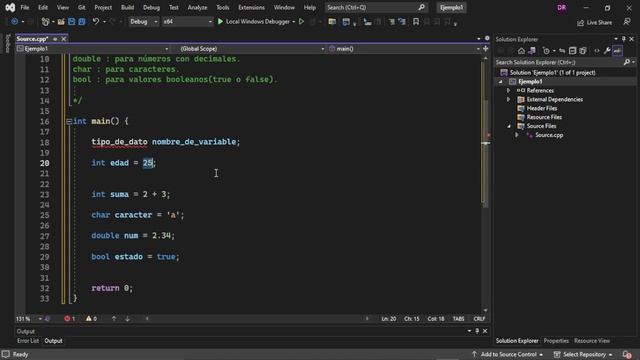The height and width of the screenshot is (360, 640).
Task: Expand the External Dependencies node
Action: click(509, 99)
